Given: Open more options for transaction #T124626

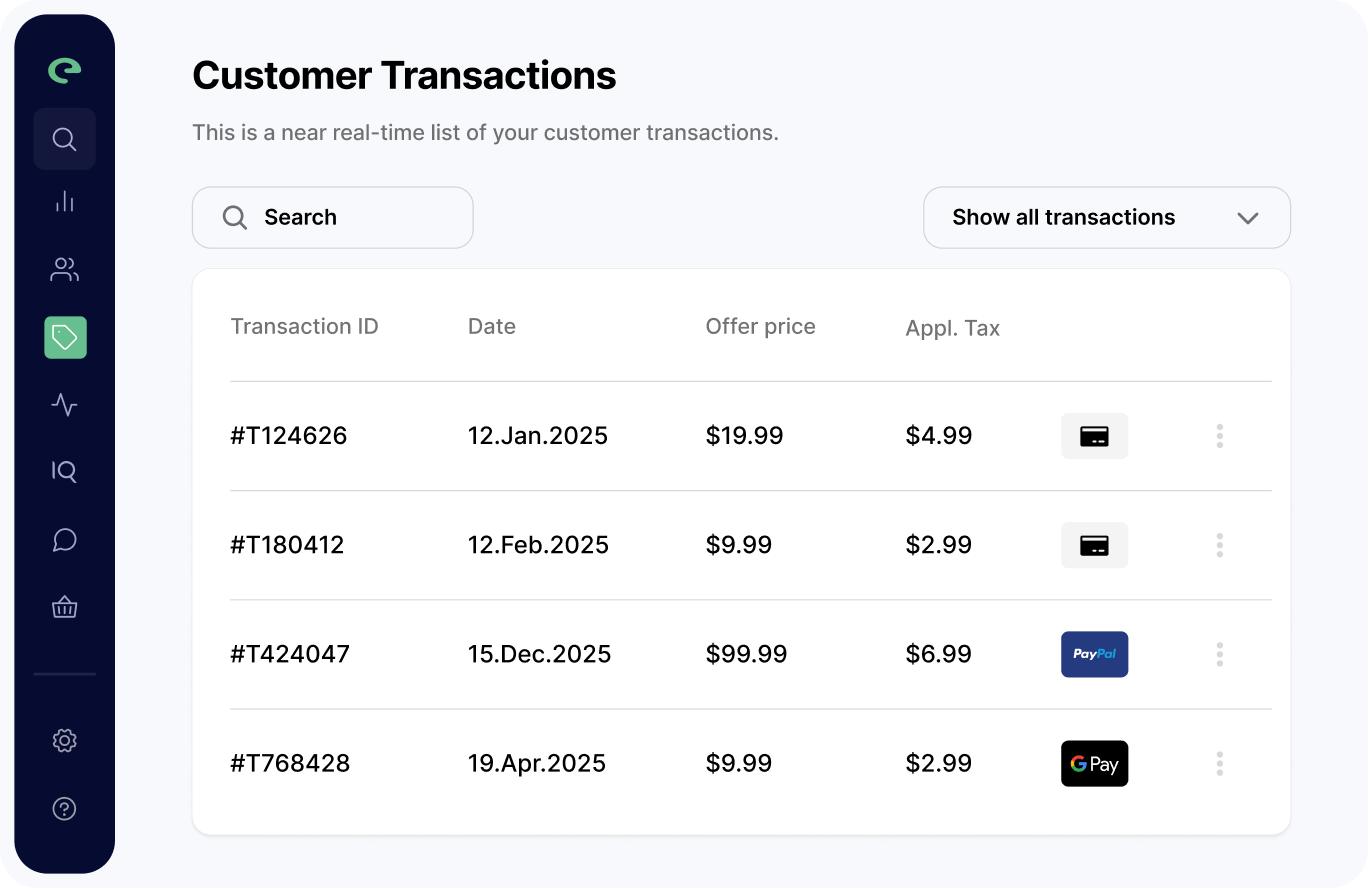Looking at the screenshot, I should 1219,436.
